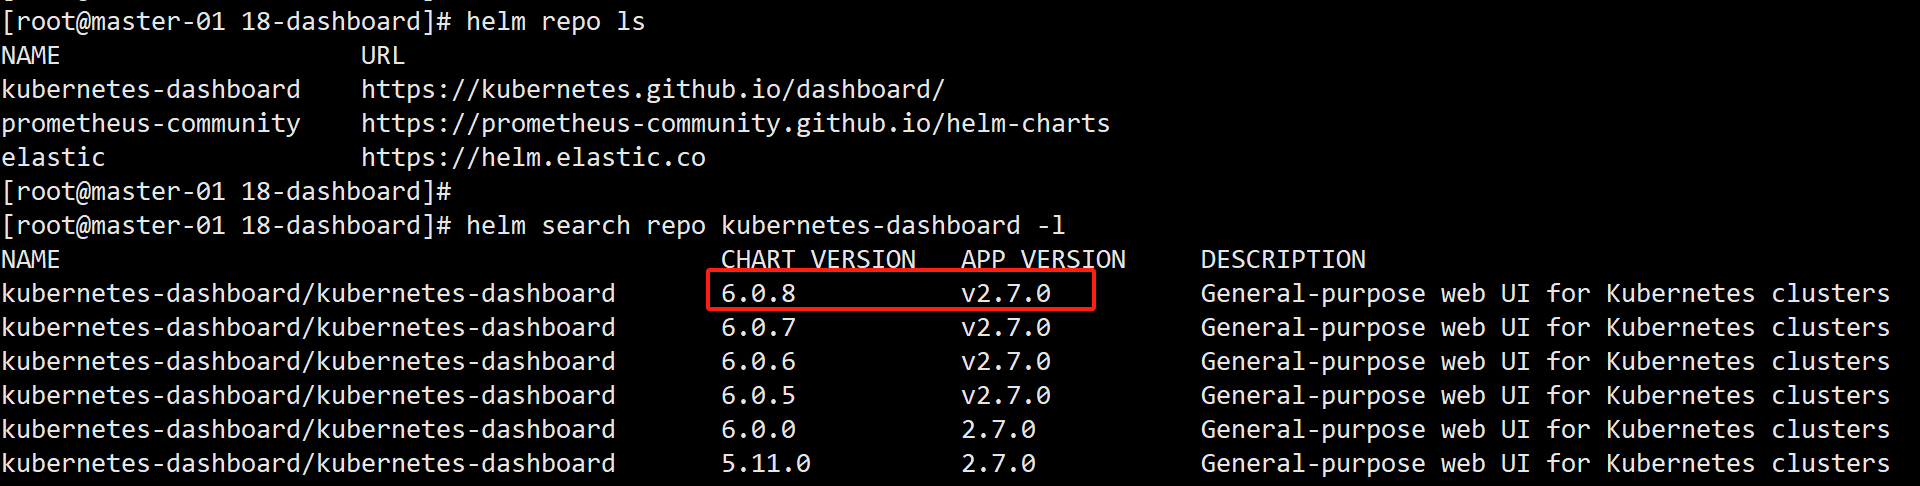Viewport: 1920px width, 486px height.
Task: Click the empty shell prompt line
Action: click(226, 192)
